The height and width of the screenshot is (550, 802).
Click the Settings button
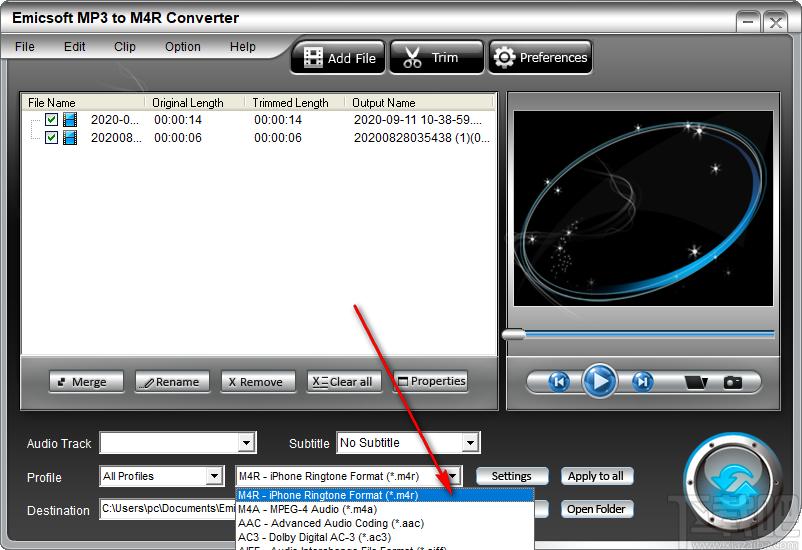(x=511, y=476)
